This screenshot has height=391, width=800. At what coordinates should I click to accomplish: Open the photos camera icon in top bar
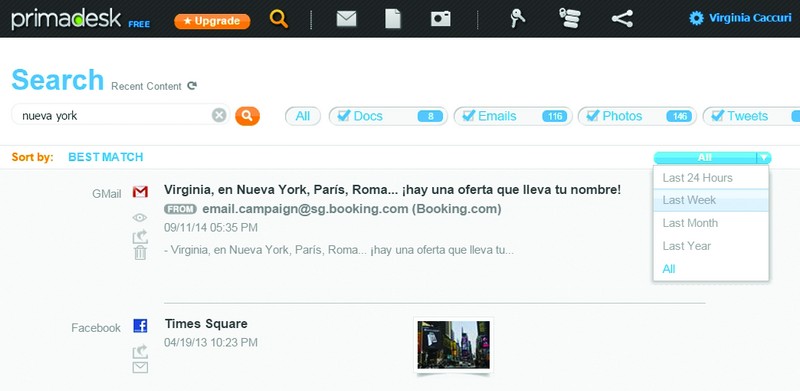(441, 19)
